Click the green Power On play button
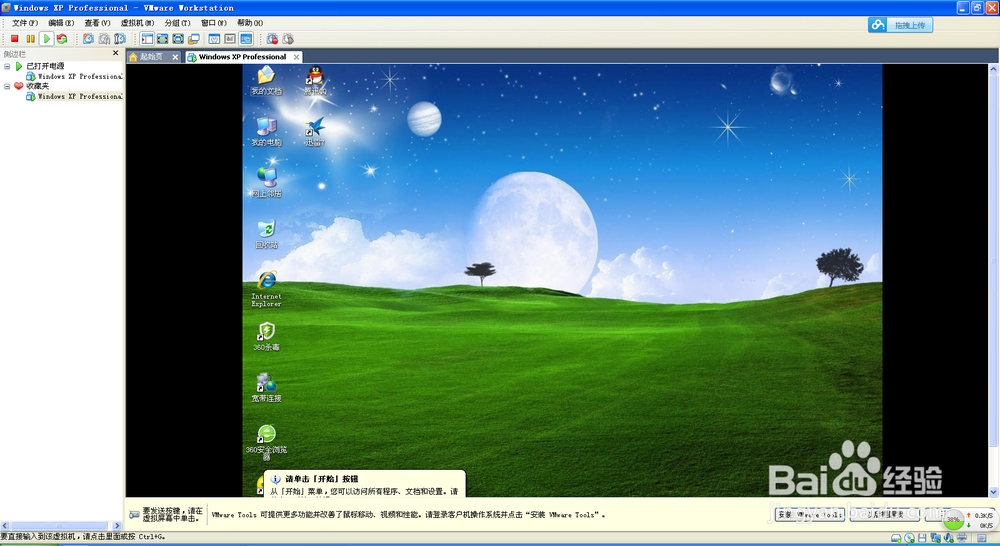The height and width of the screenshot is (546, 1000). point(47,39)
